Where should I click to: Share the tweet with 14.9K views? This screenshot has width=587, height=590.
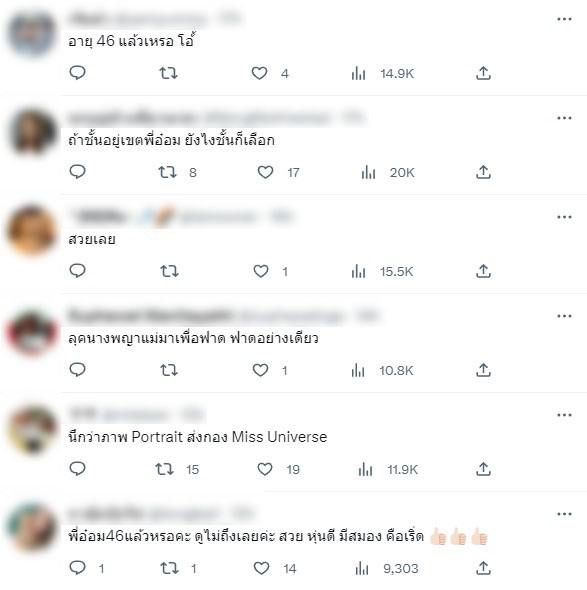[x=483, y=73]
